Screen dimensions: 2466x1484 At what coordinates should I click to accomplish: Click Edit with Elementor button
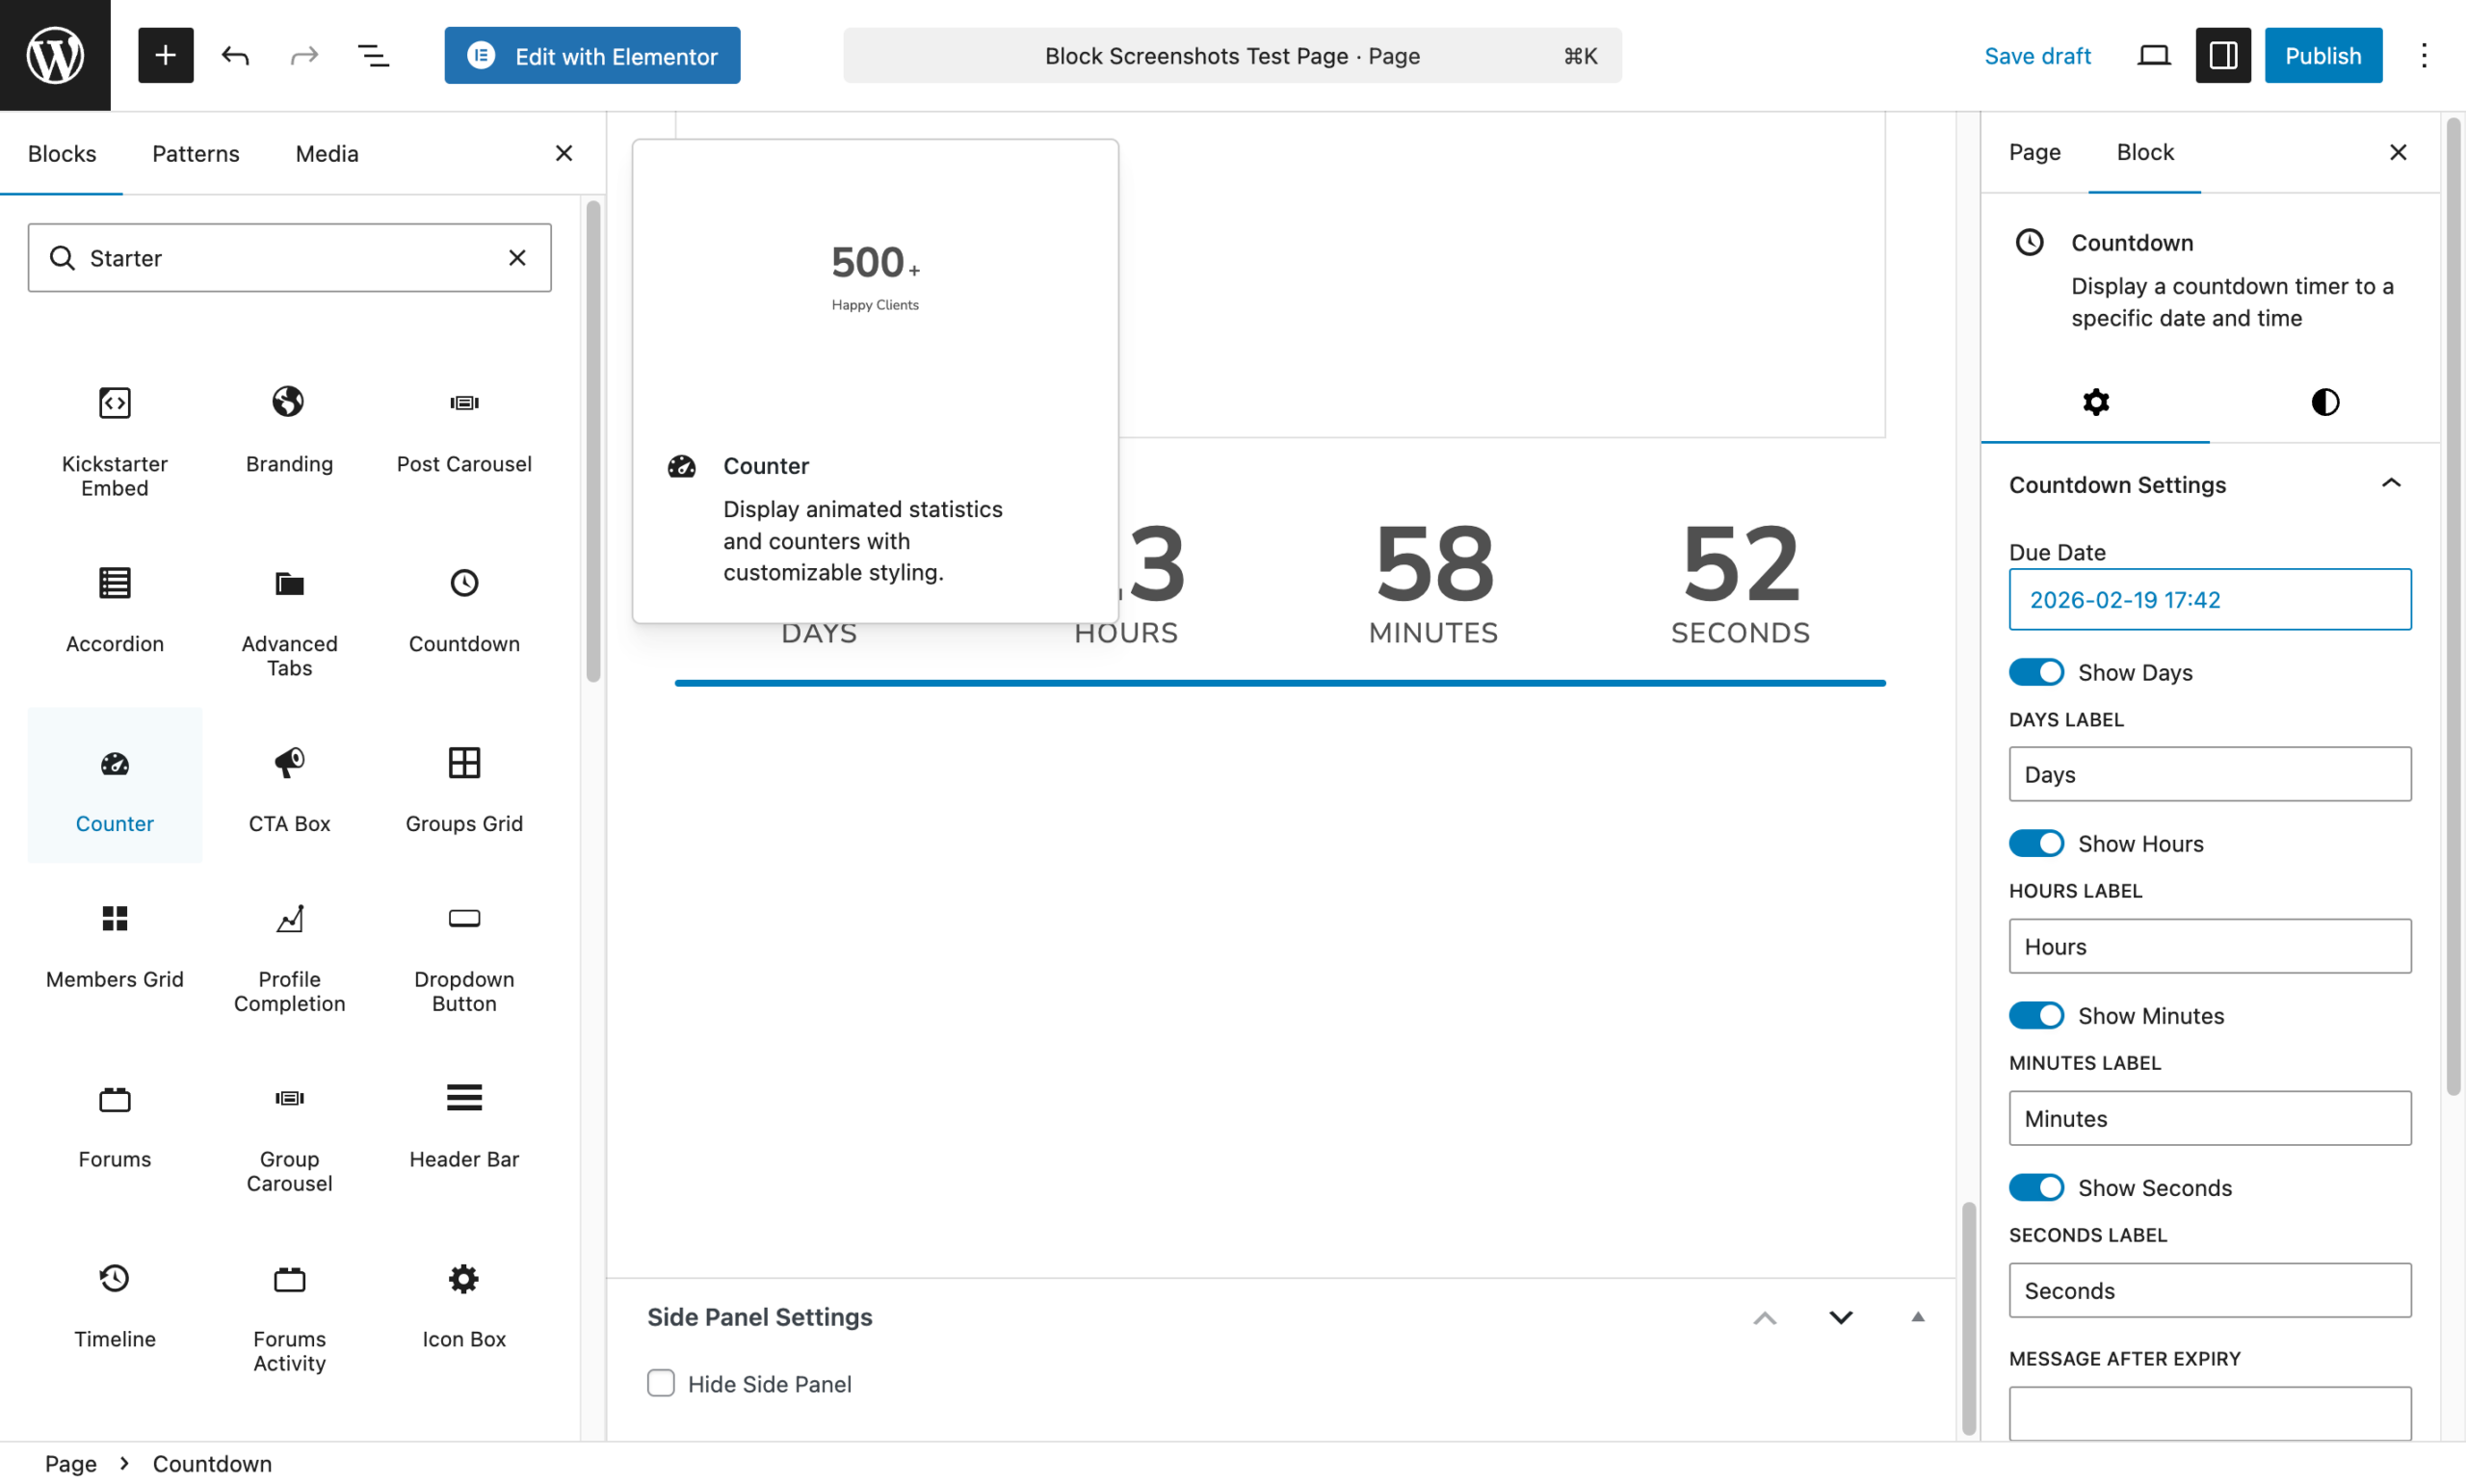[592, 55]
